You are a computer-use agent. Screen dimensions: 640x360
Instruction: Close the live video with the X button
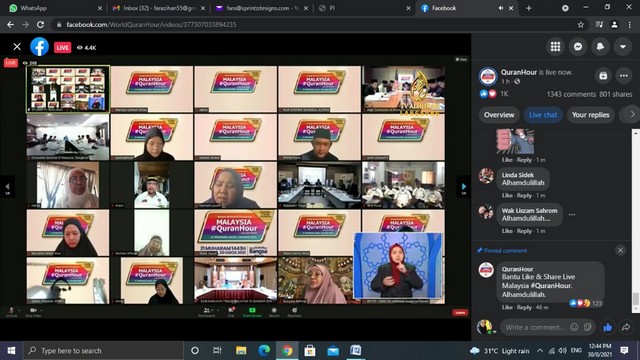pyautogui.click(x=17, y=47)
